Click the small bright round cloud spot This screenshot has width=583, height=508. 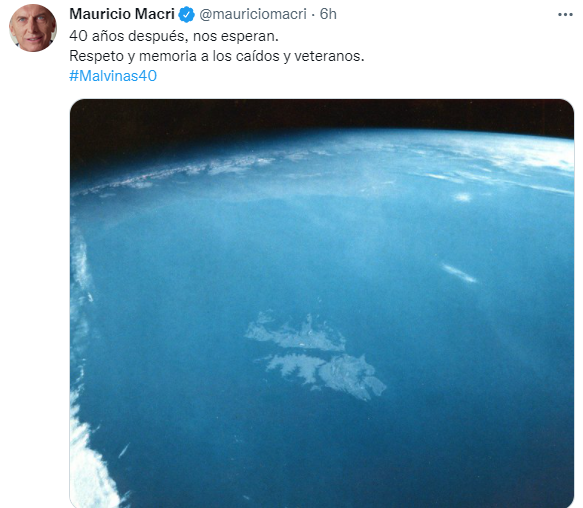pos(463,197)
